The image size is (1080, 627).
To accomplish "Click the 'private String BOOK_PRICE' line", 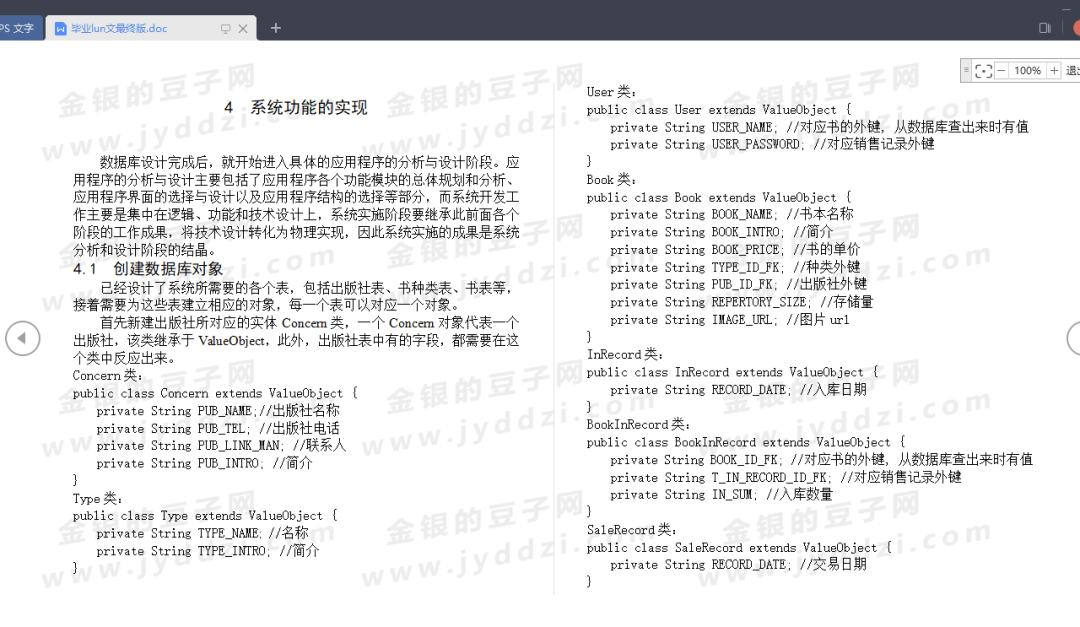I will tap(735, 250).
